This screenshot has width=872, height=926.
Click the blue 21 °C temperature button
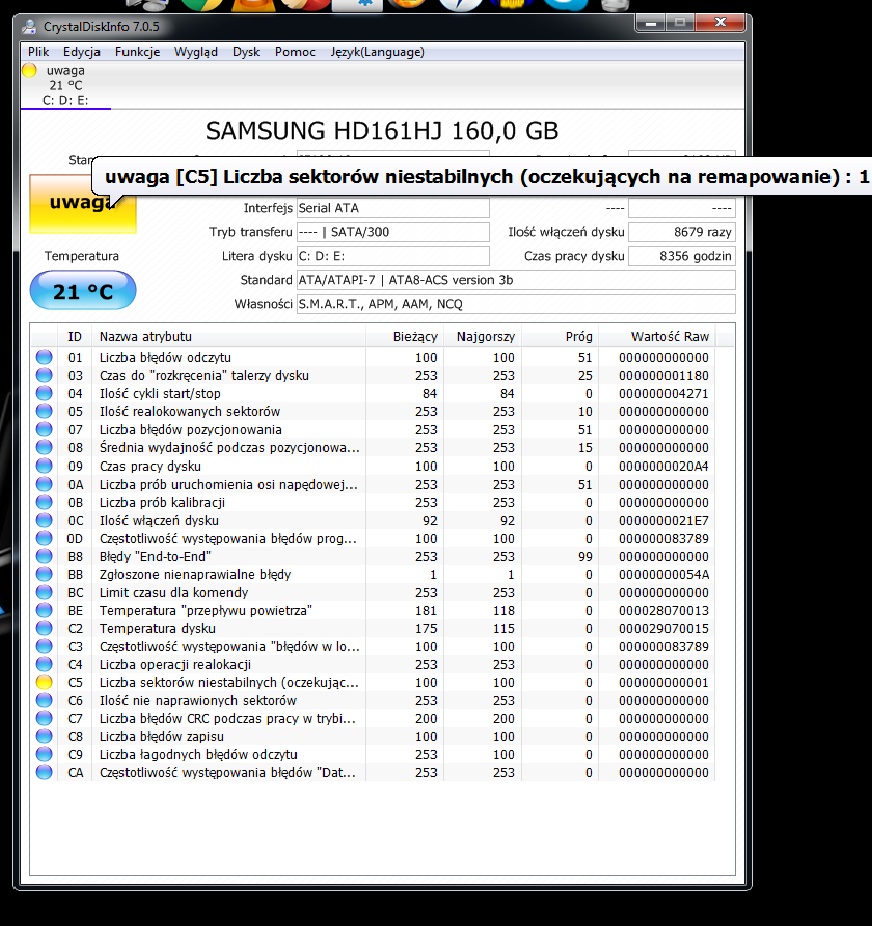83,291
